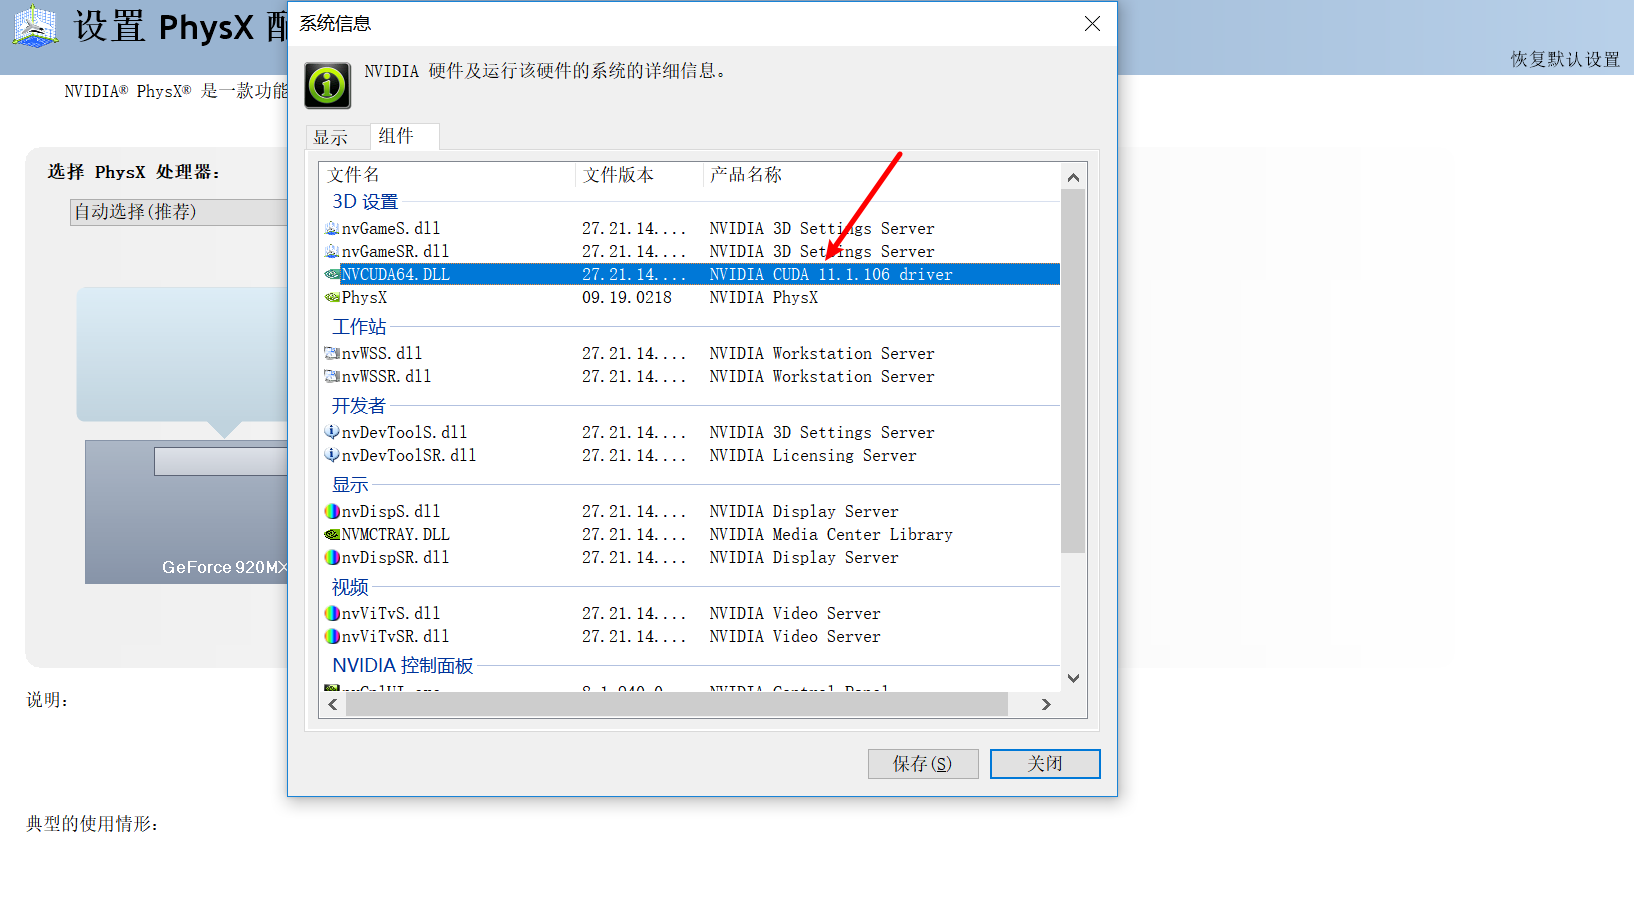Click the 显示 group header in the list
1634x912 pixels.
350,485
